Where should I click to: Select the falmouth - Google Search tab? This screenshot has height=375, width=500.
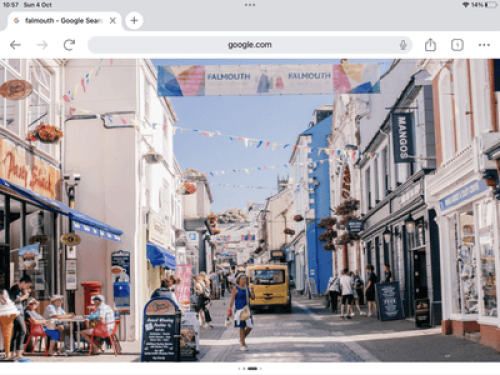pos(63,21)
